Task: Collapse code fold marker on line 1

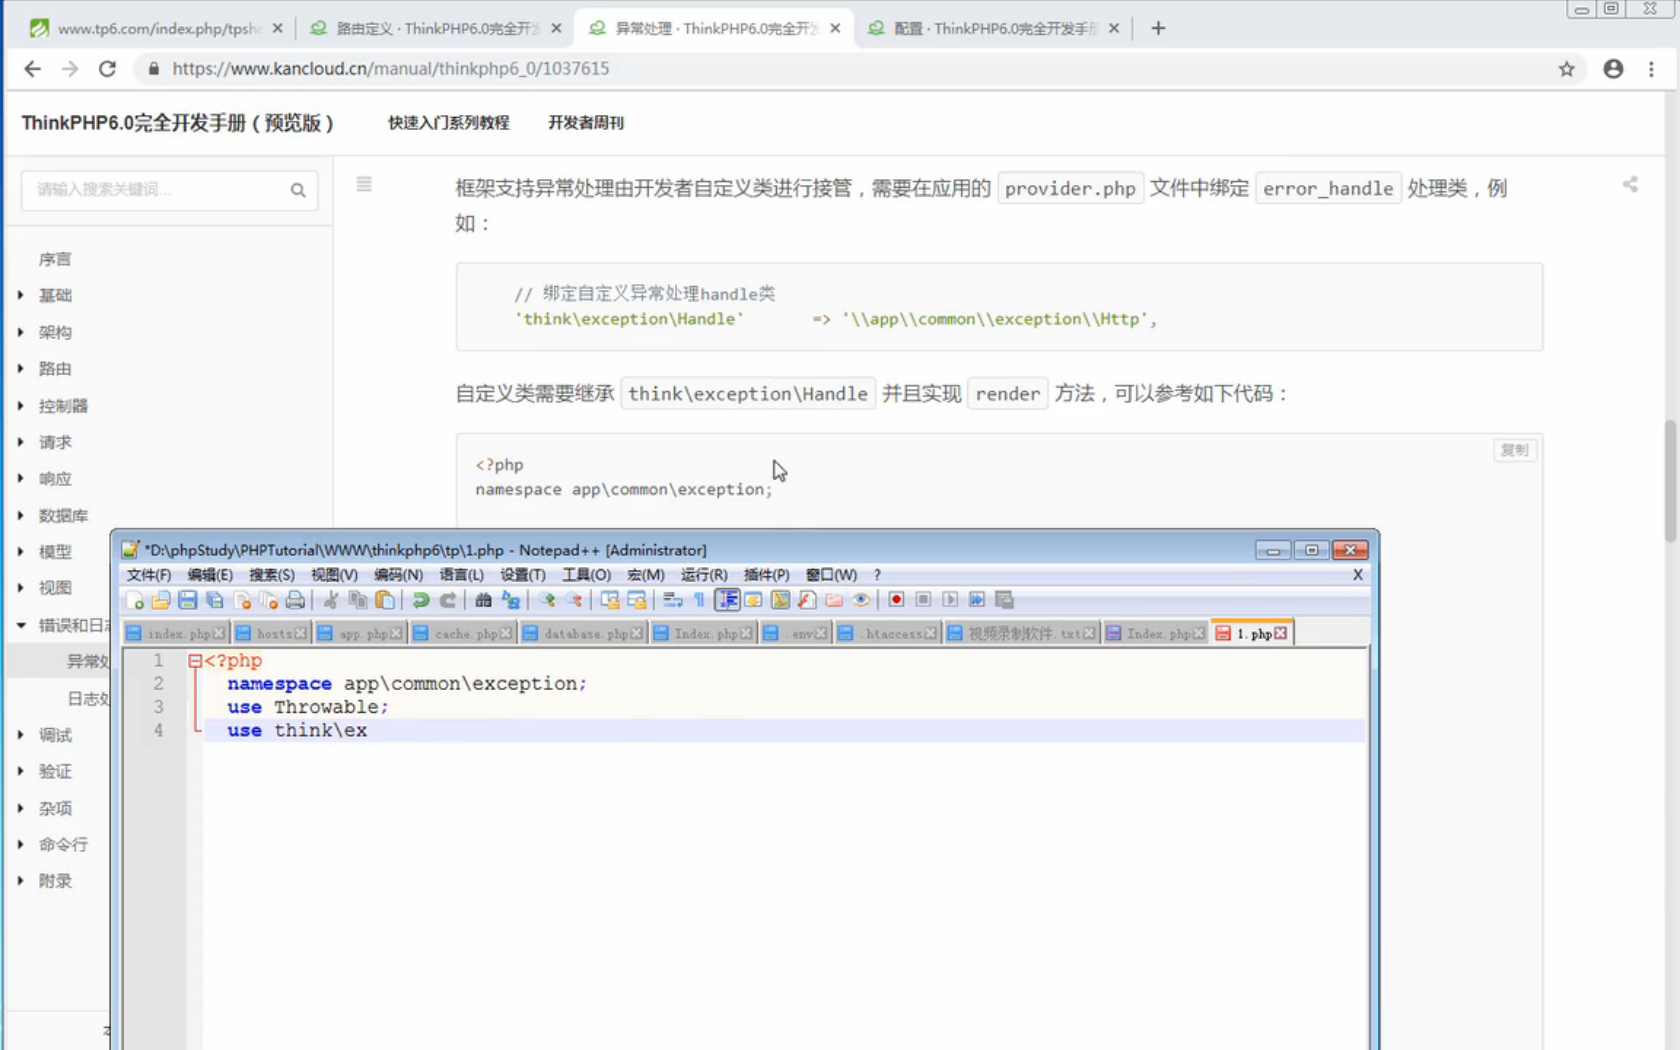Action: [195, 661]
